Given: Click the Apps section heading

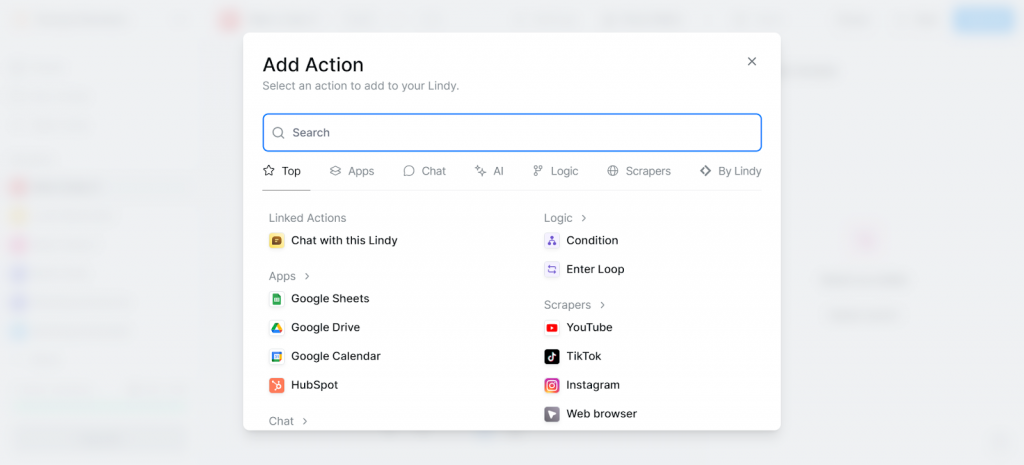Looking at the screenshot, I should click(x=282, y=276).
